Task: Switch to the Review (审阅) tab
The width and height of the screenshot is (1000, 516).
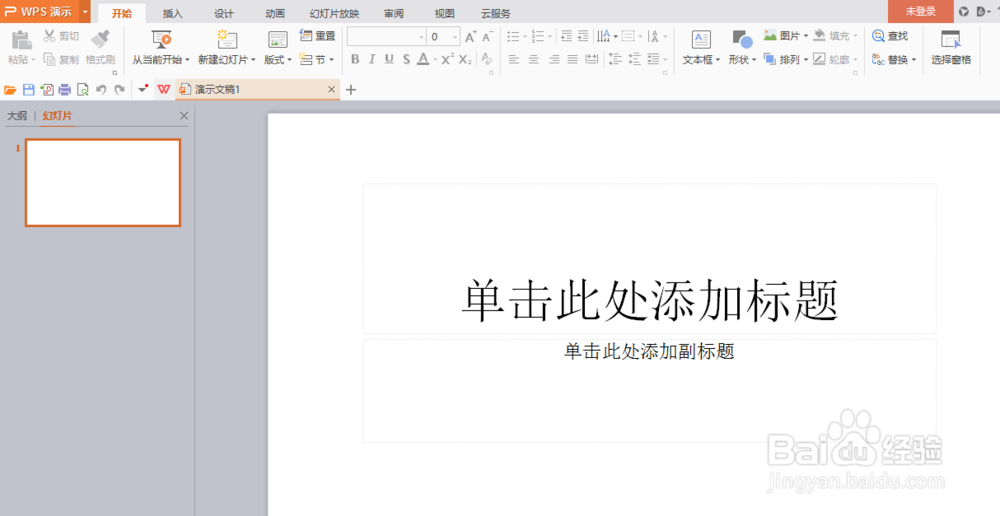Action: (393, 13)
